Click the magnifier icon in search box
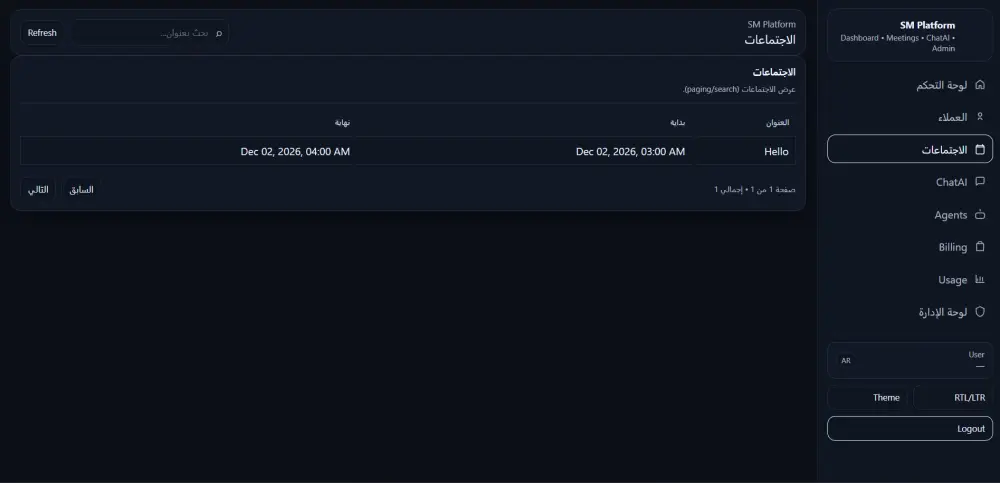Image resolution: width=1000 pixels, height=483 pixels. [x=219, y=33]
